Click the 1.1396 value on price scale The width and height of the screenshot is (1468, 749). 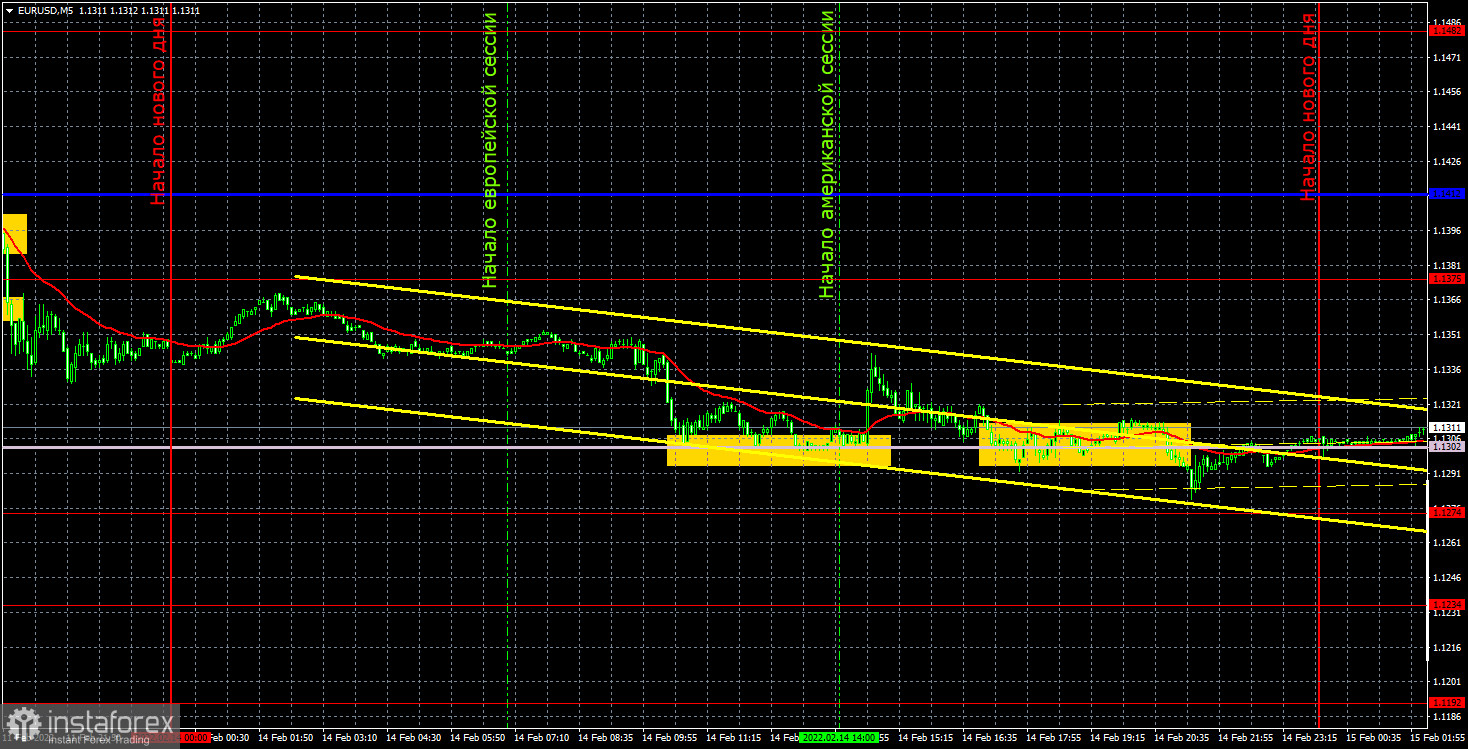click(1447, 231)
